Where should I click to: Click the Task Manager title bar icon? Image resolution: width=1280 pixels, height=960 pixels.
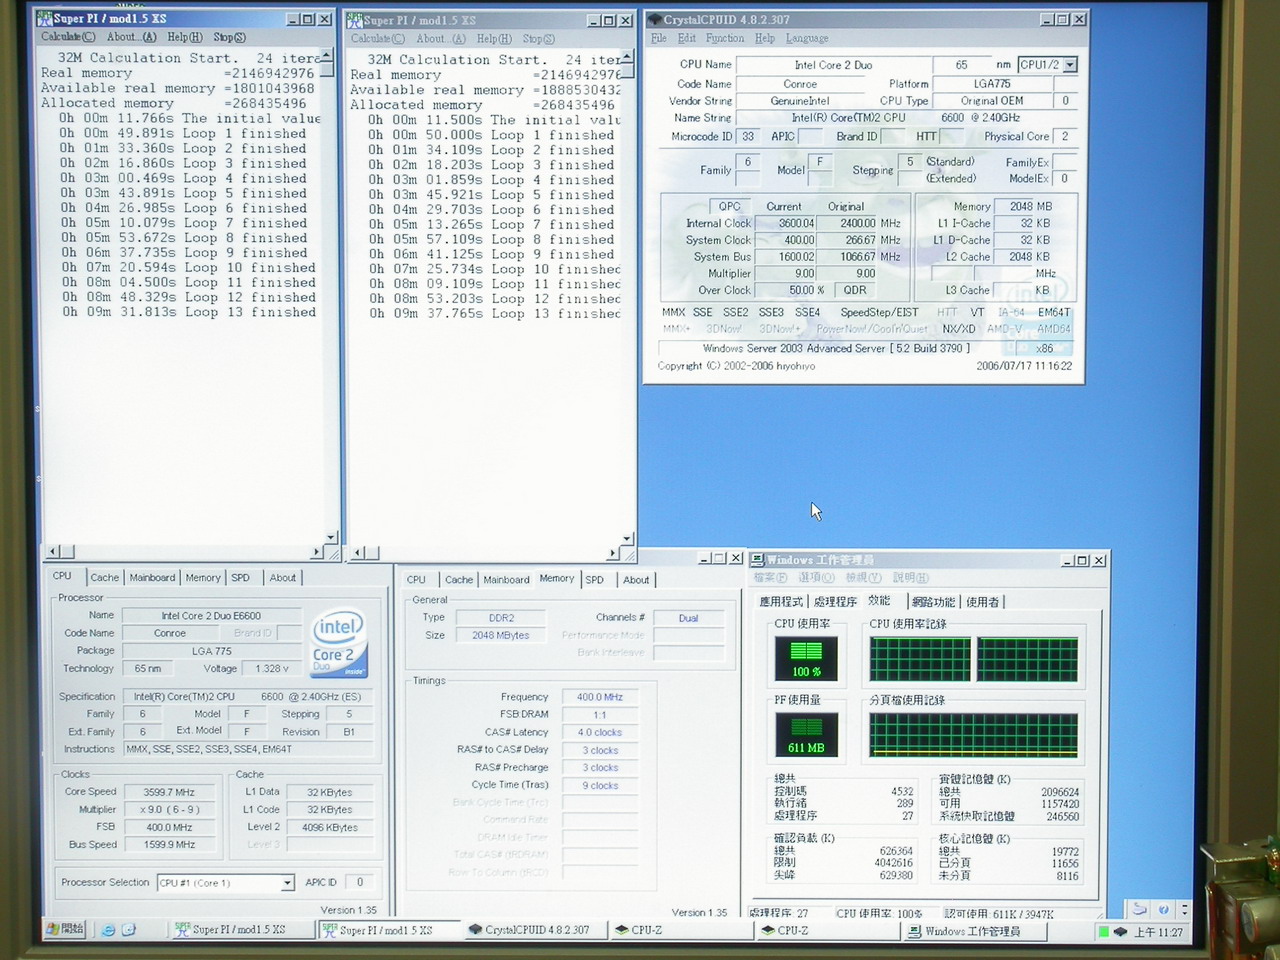coord(758,560)
